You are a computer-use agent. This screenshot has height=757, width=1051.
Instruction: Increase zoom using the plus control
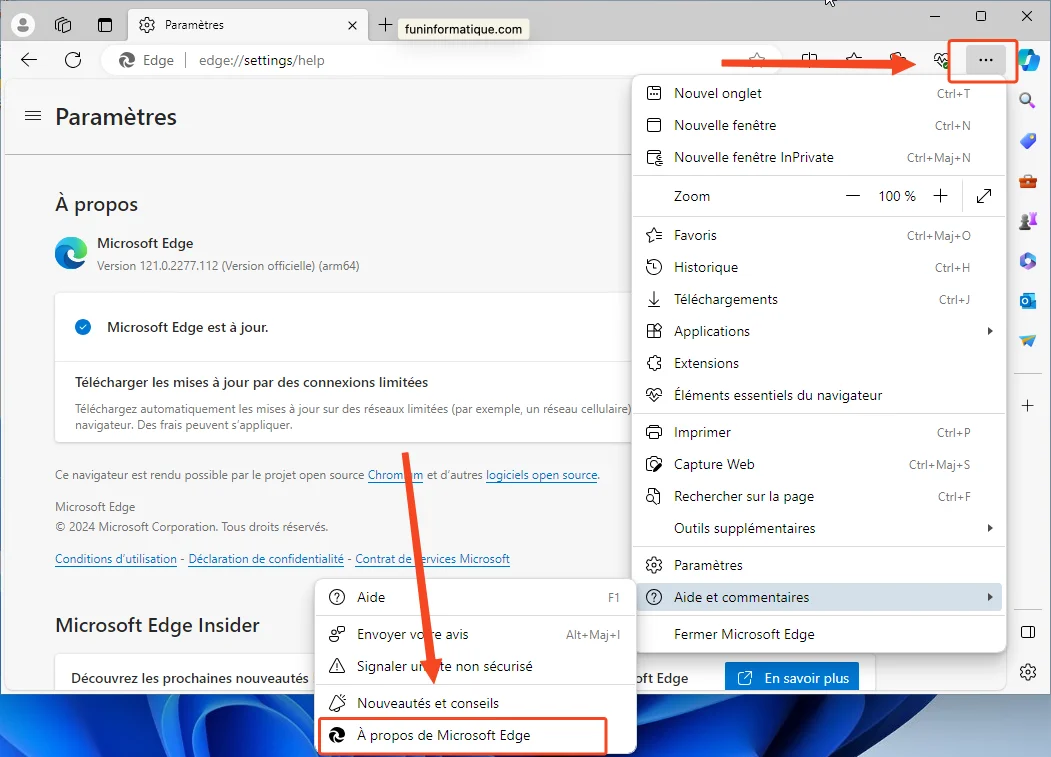[940, 196]
